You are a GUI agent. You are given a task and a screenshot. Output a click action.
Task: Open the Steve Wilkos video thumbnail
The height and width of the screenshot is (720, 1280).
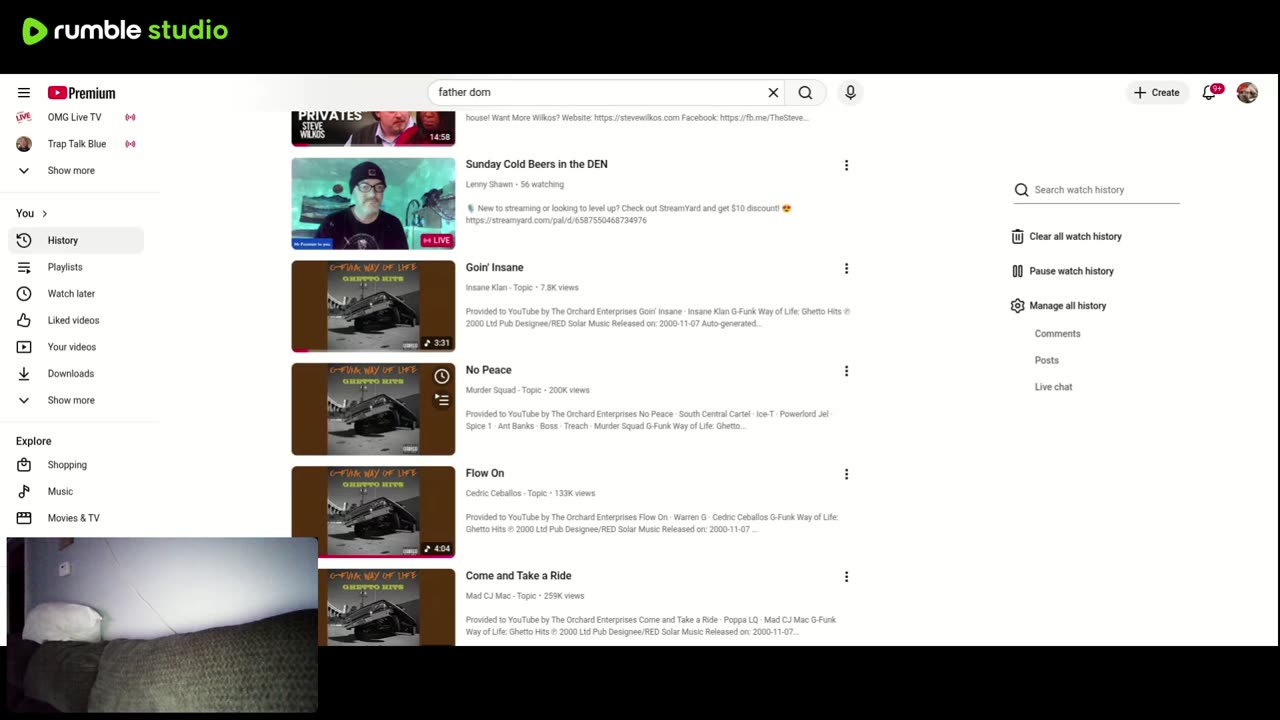tap(373, 128)
